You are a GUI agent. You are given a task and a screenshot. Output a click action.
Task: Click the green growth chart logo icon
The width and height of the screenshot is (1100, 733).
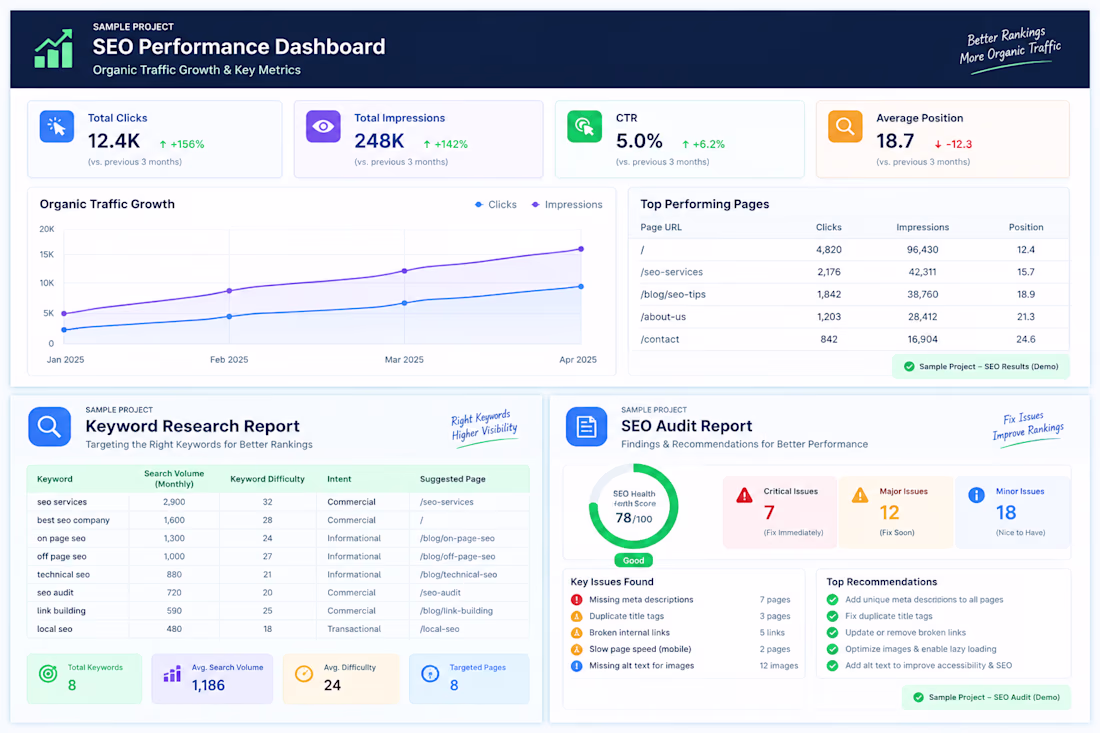pos(54,48)
